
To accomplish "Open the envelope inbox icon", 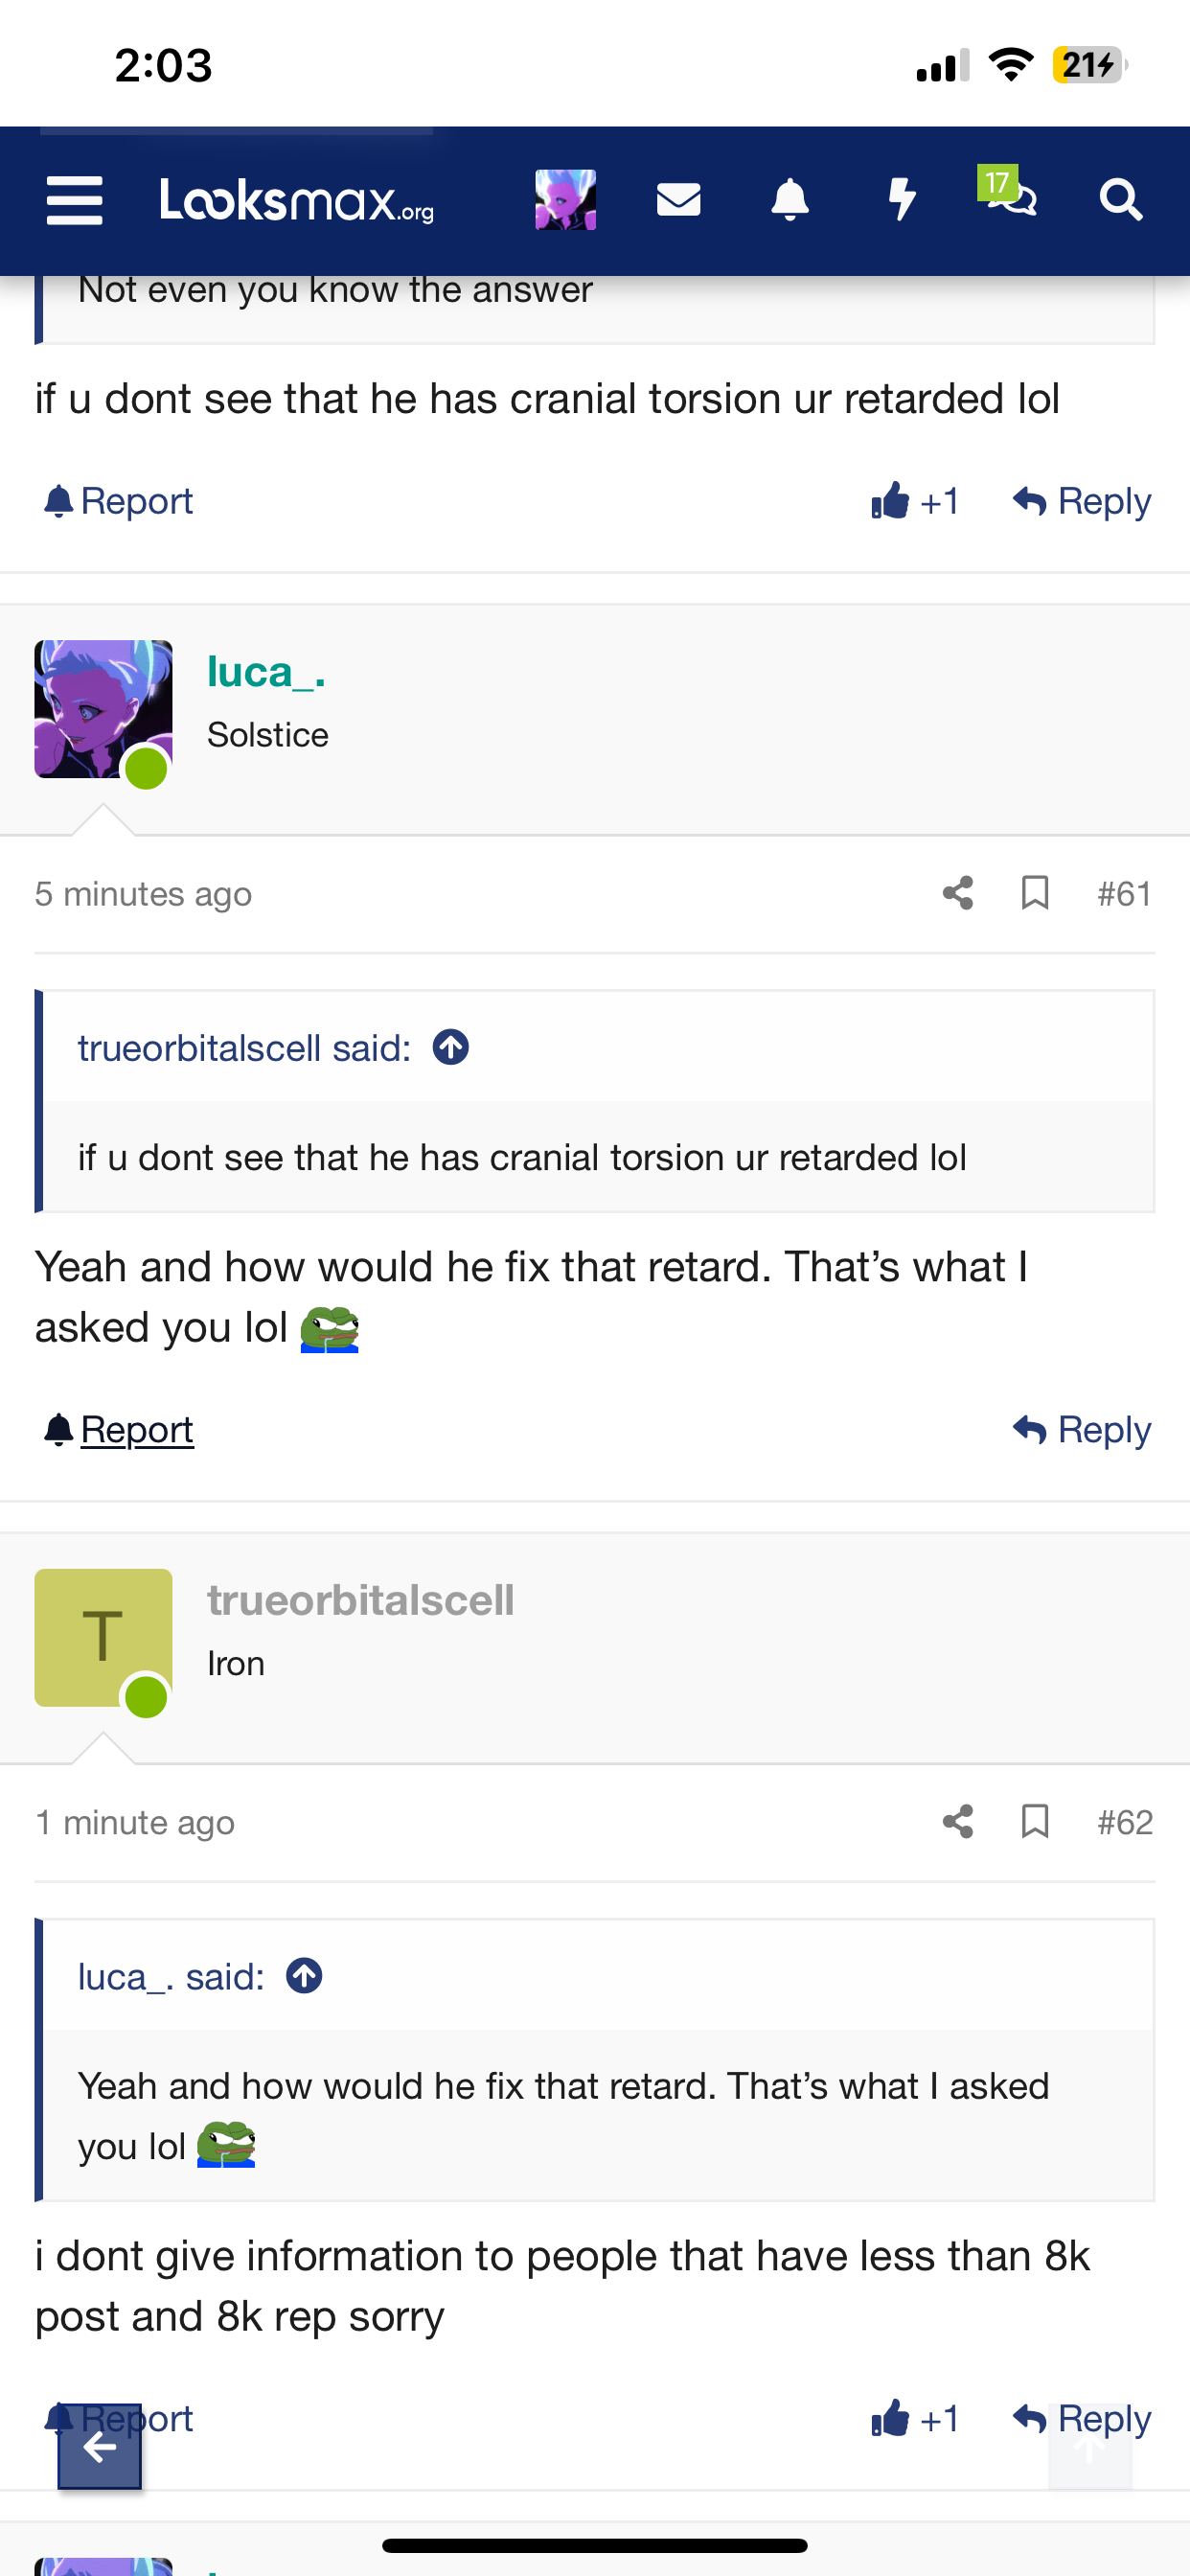I will point(678,200).
